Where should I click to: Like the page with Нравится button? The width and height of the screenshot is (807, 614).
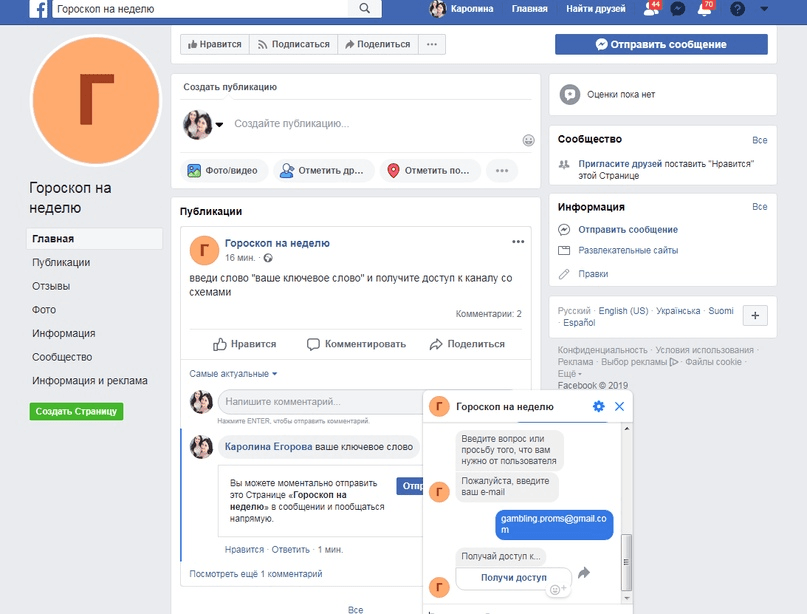(215, 44)
